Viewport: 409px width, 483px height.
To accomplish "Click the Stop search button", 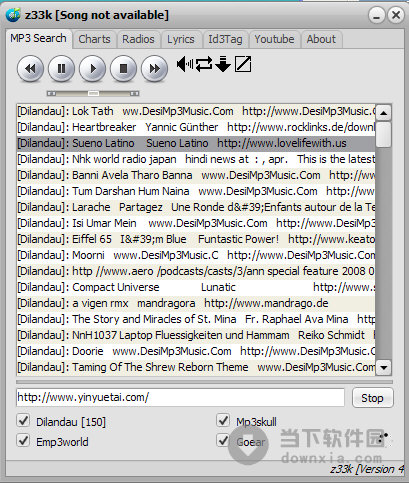I will click(x=373, y=398).
